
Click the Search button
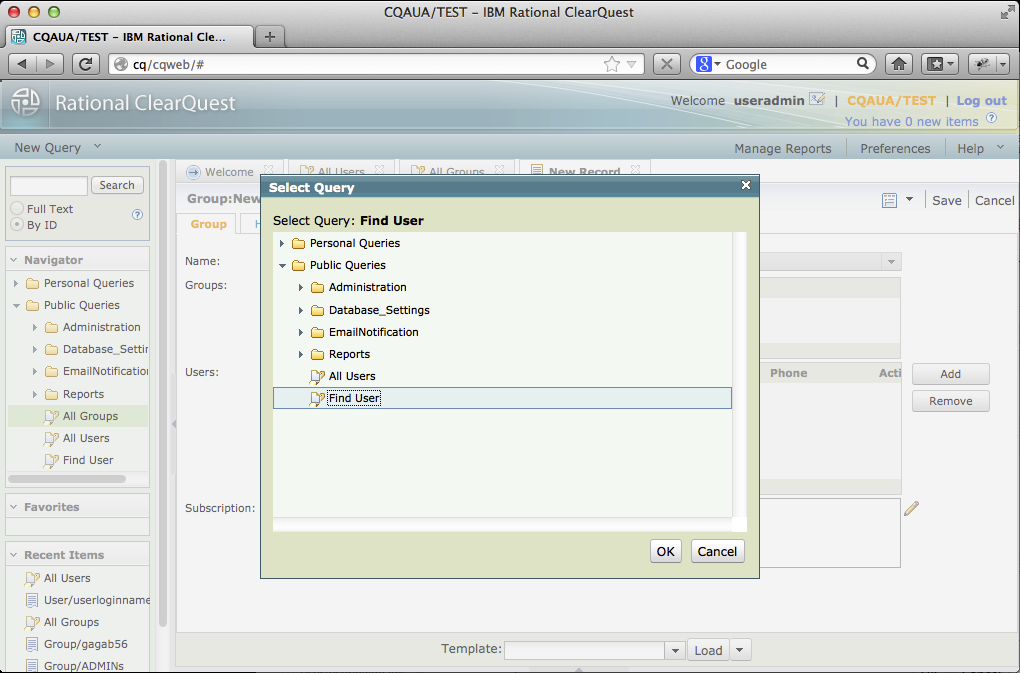click(117, 185)
